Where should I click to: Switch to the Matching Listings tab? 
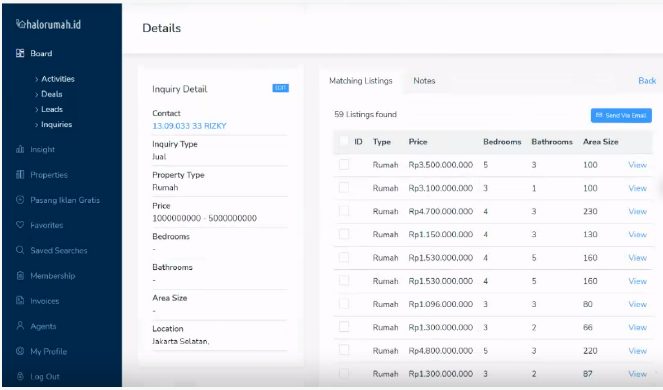pyautogui.click(x=361, y=80)
